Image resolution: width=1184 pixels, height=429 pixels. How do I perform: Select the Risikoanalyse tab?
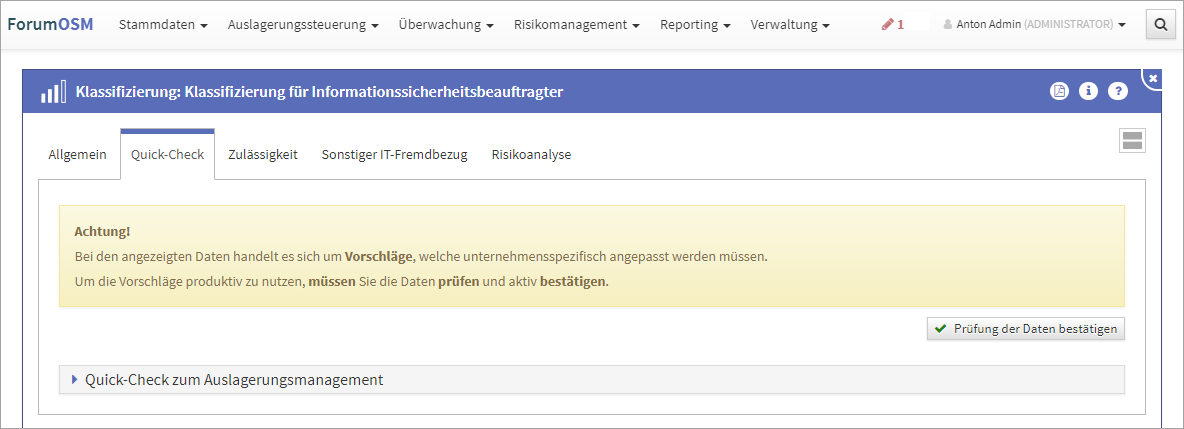coord(531,155)
